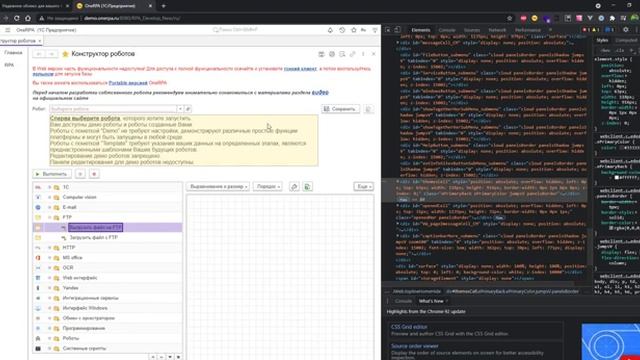Open DevTools settings with the gear icon
The height and width of the screenshot is (360, 640).
(x=626, y=30)
